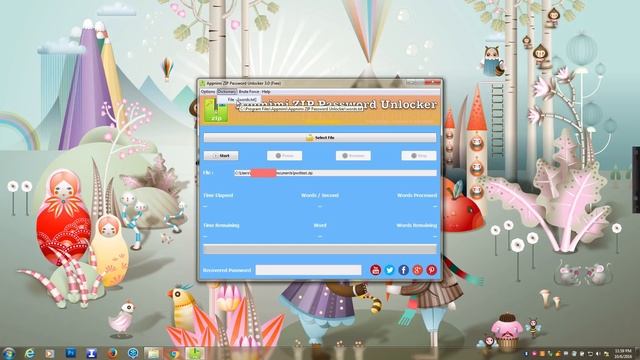Open the Dictionary menu
The image size is (640, 360).
coord(227,92)
